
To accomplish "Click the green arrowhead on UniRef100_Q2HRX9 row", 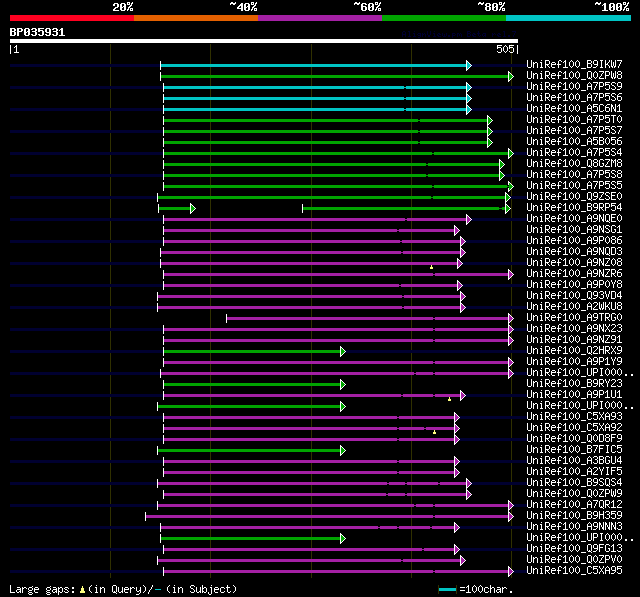I will pyautogui.click(x=343, y=351).
